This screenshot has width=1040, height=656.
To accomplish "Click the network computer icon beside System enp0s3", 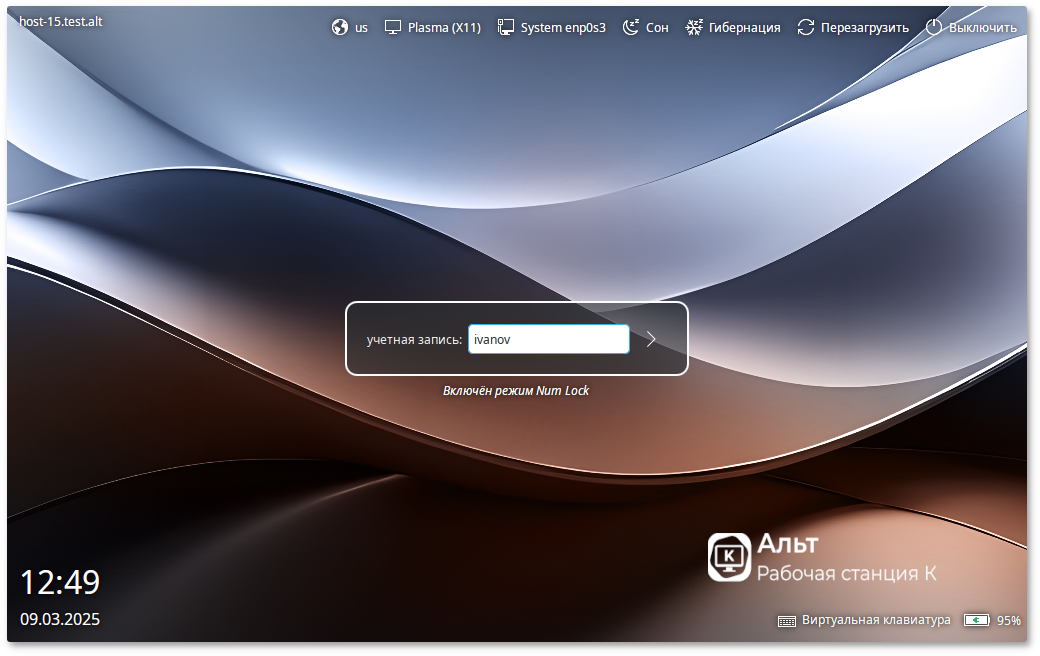I will pos(506,28).
